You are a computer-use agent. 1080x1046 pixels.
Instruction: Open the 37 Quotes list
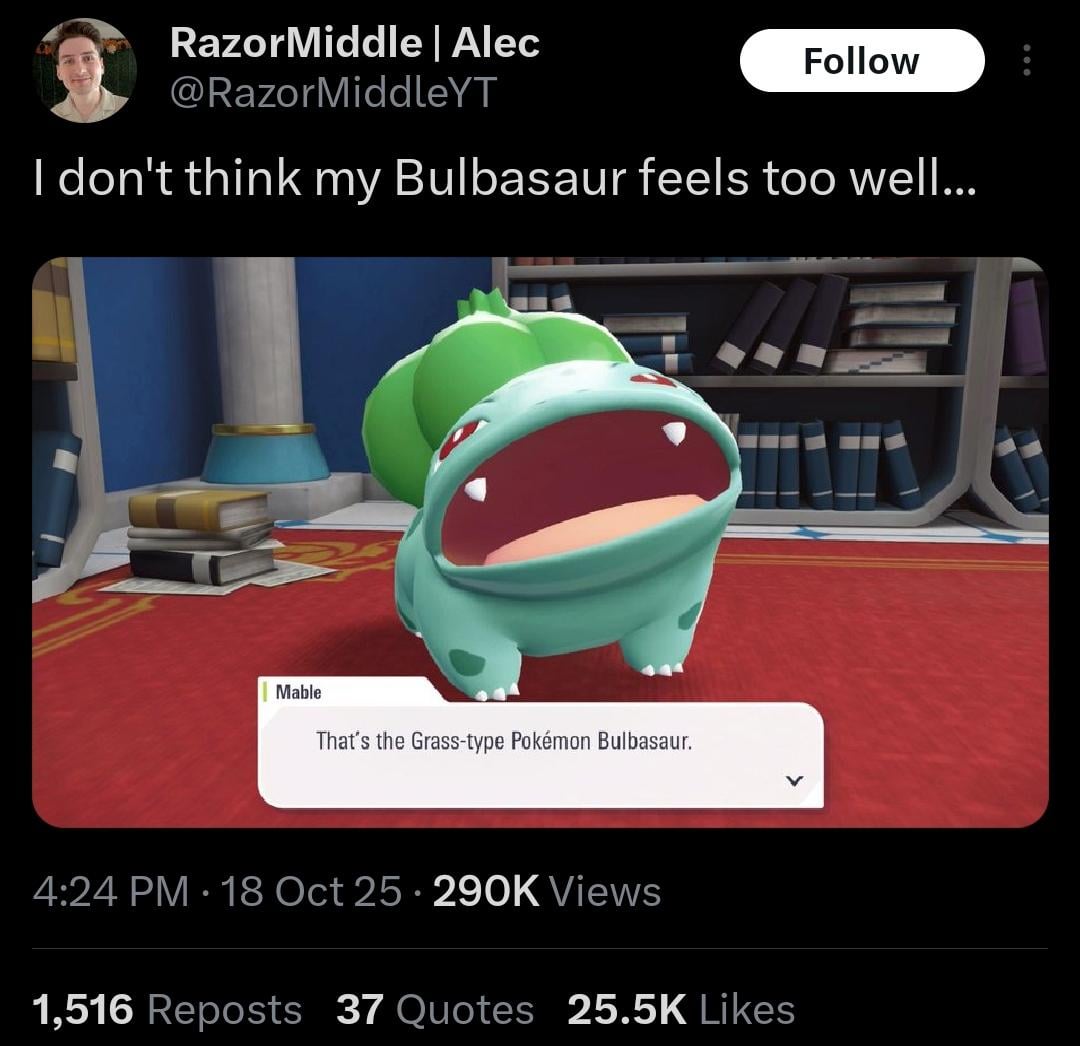pos(435,1010)
